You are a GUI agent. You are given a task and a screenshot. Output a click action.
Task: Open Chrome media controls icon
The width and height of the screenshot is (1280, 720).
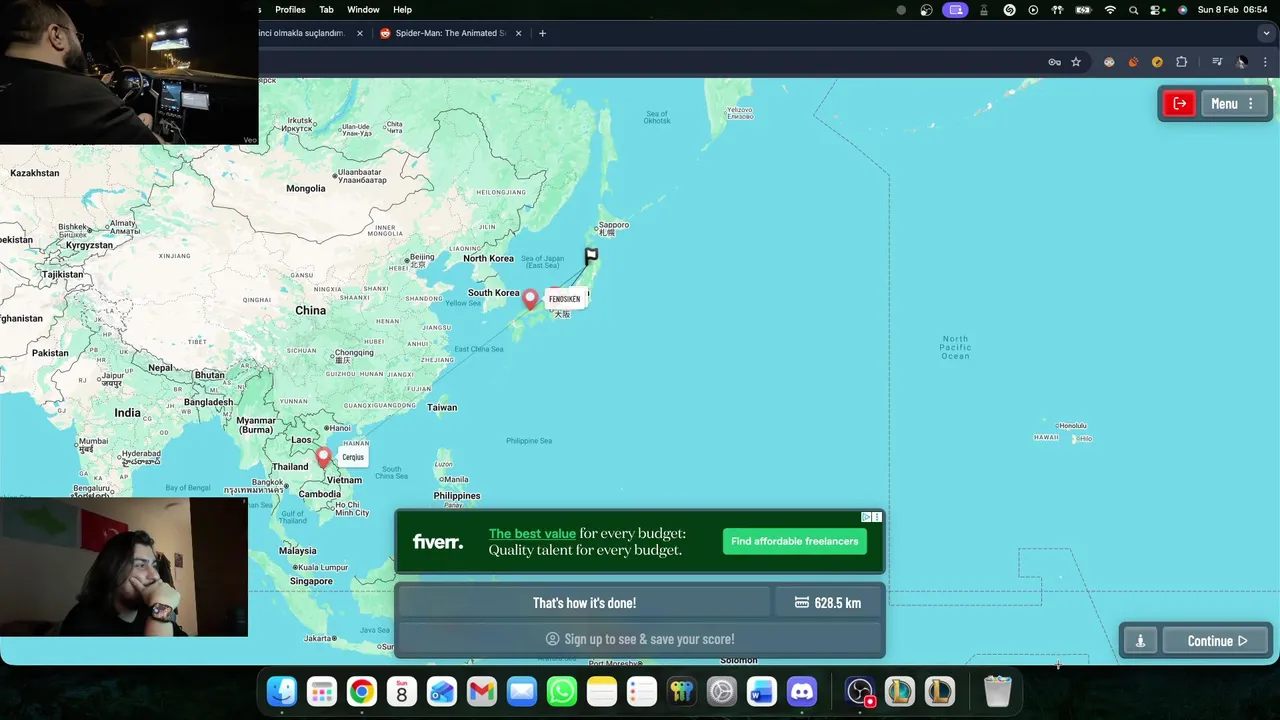[x=1217, y=62]
